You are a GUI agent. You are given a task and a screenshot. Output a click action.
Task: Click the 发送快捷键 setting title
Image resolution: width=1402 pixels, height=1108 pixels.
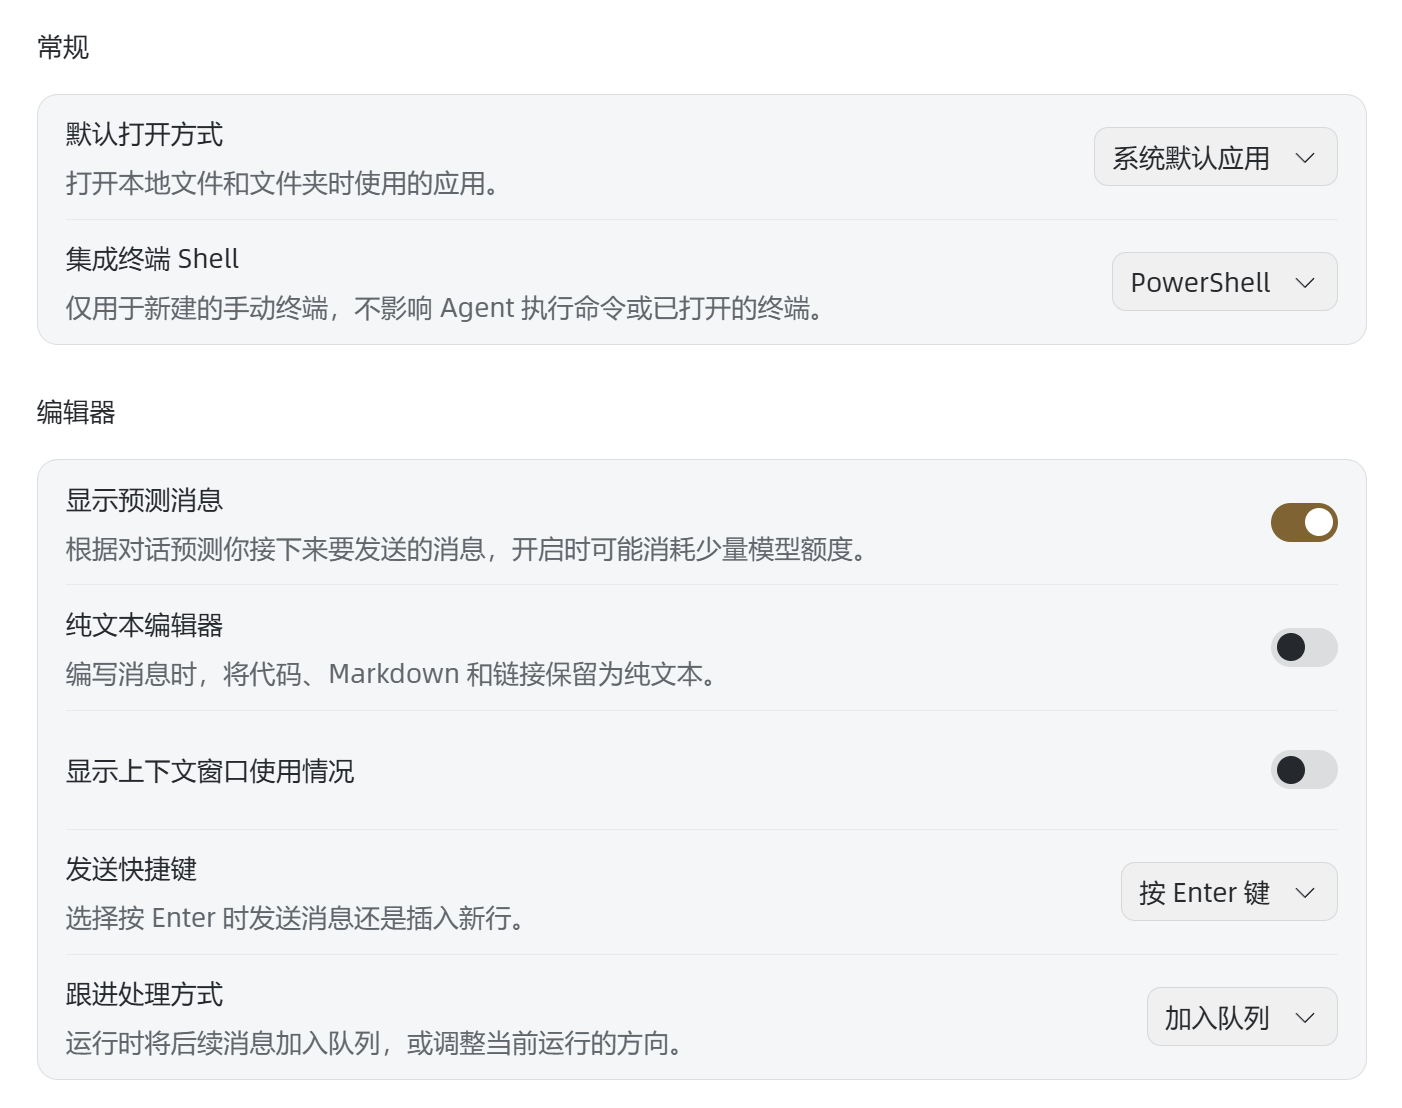coord(132,869)
